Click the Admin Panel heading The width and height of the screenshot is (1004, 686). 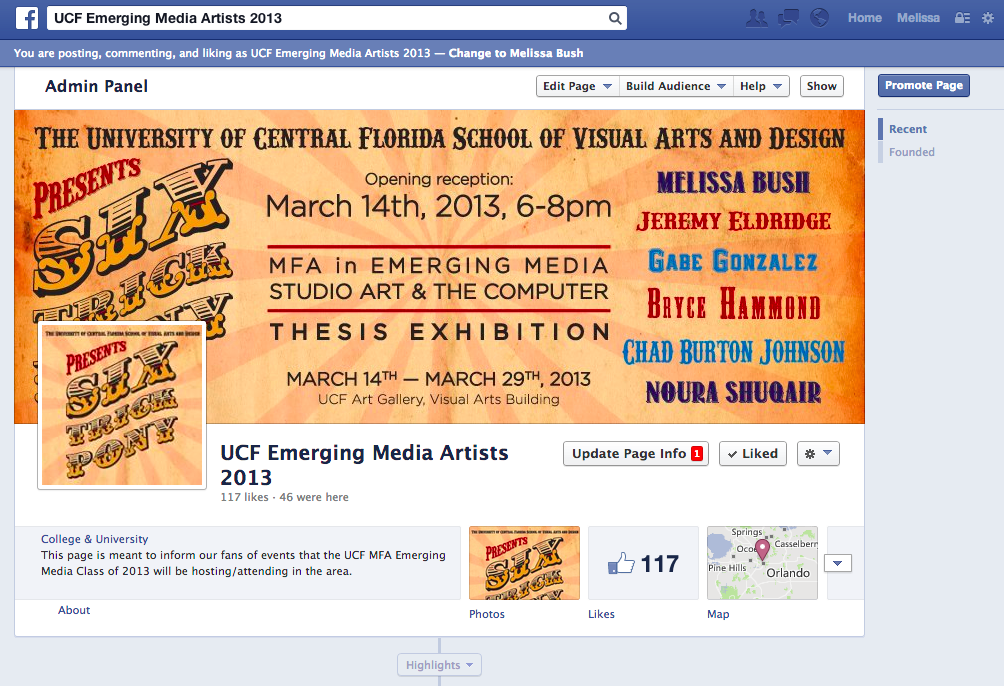coord(96,86)
